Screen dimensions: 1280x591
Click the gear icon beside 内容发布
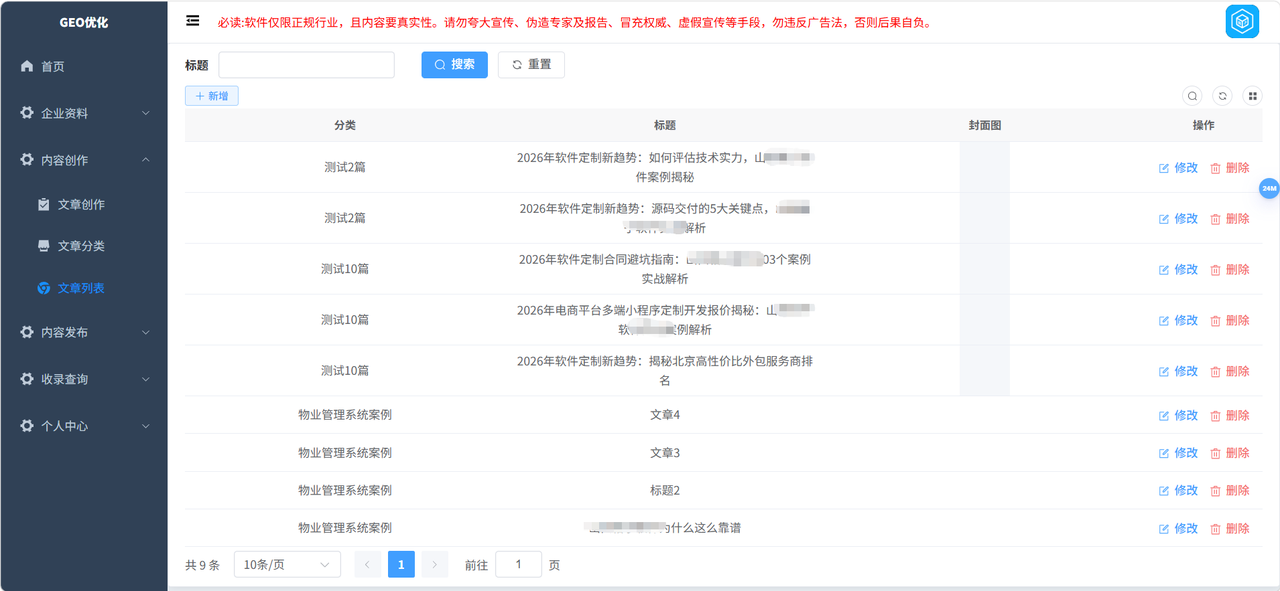click(27, 332)
